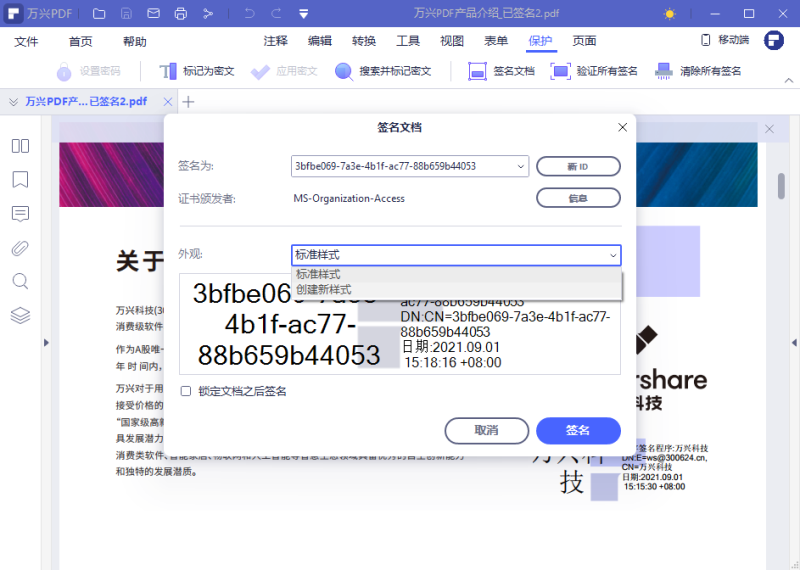Send the PDF by email icon
The image size is (800, 570).
(x=153, y=14)
